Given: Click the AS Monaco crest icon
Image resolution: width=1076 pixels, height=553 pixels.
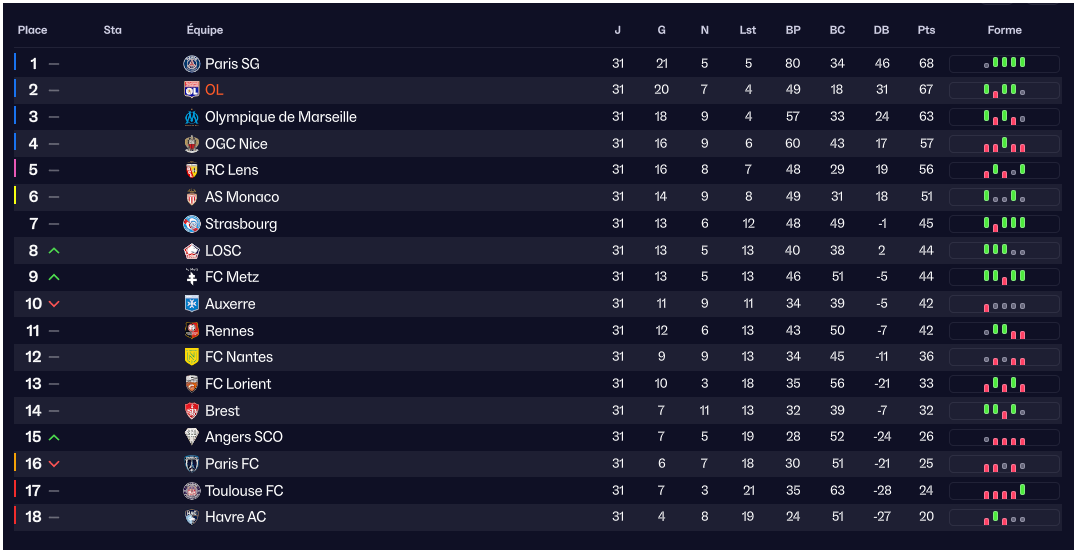Looking at the screenshot, I should point(192,197).
